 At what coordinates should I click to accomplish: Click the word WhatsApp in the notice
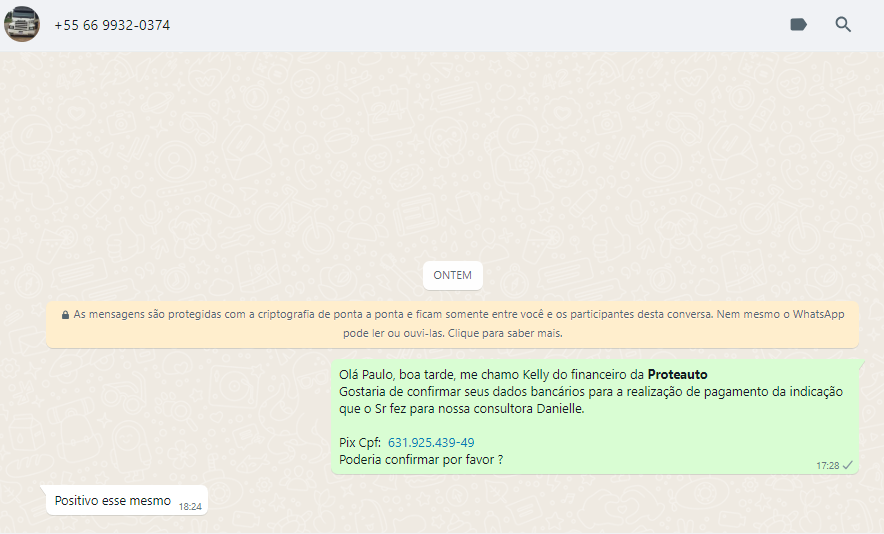(x=818, y=314)
